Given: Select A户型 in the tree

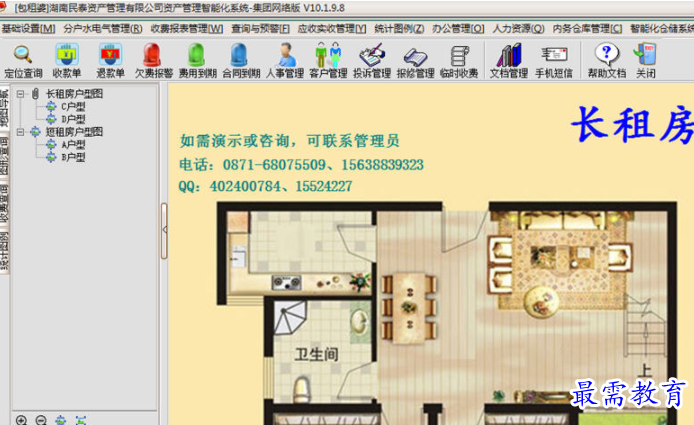Looking at the screenshot, I should coord(73,145).
